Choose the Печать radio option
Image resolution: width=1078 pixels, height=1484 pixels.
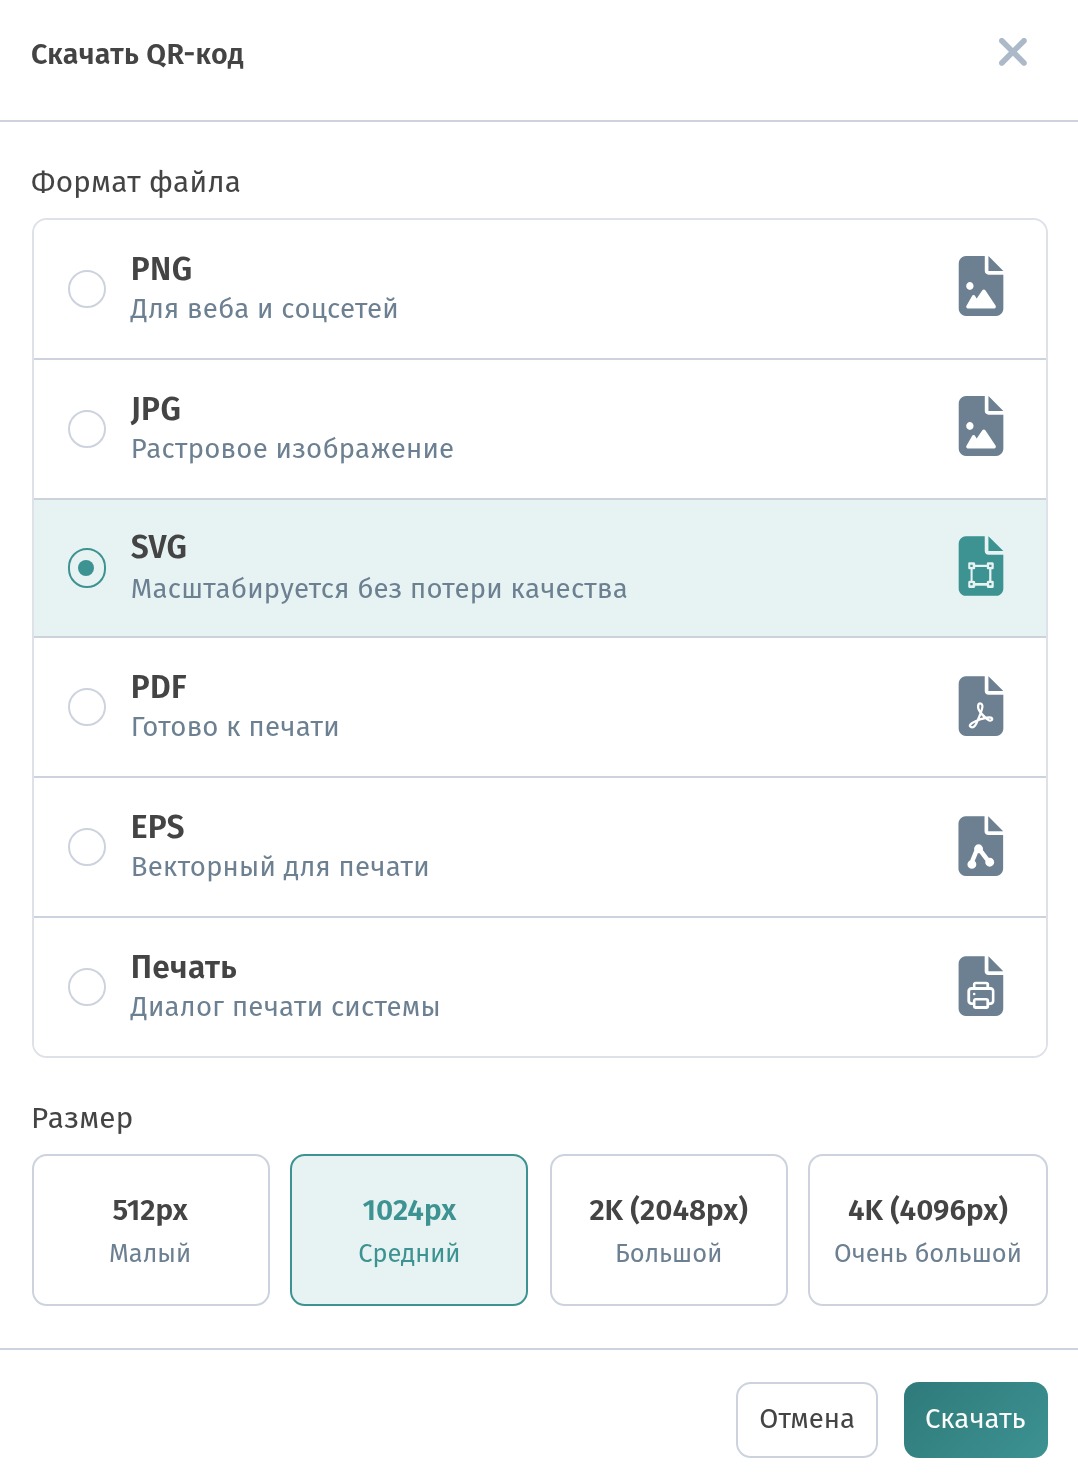[87, 987]
